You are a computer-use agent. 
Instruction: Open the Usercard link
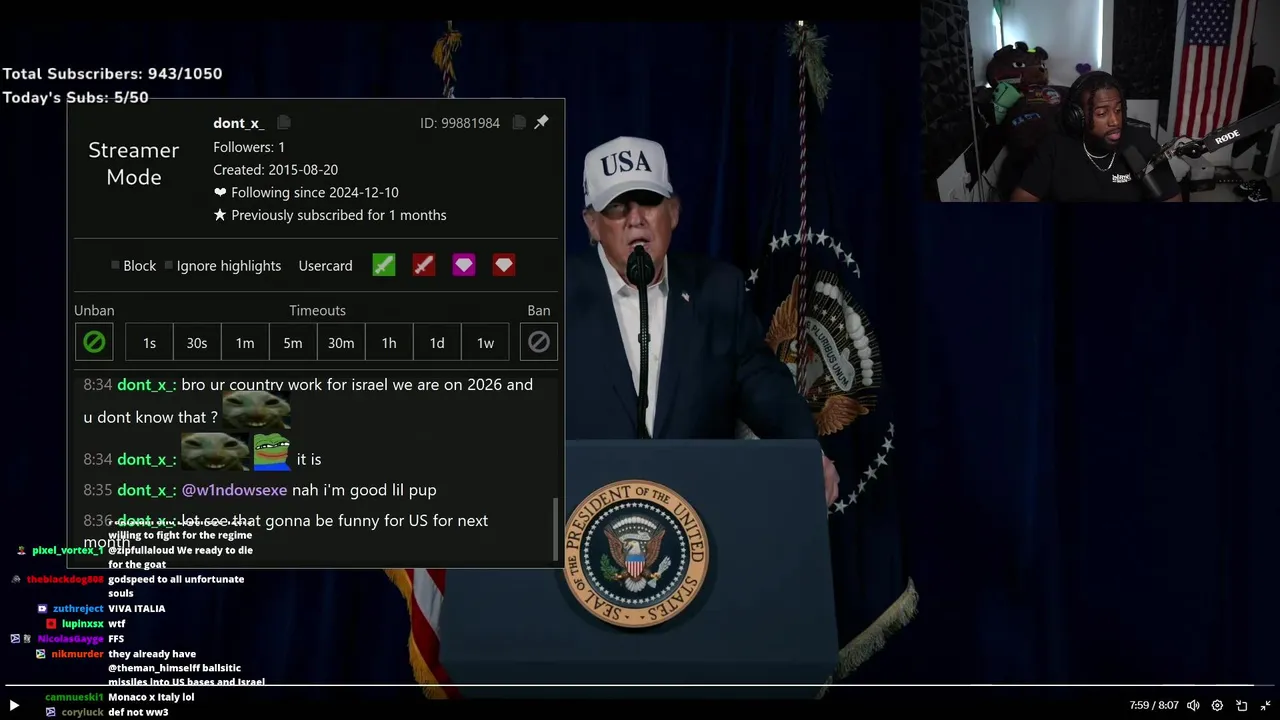tap(325, 266)
